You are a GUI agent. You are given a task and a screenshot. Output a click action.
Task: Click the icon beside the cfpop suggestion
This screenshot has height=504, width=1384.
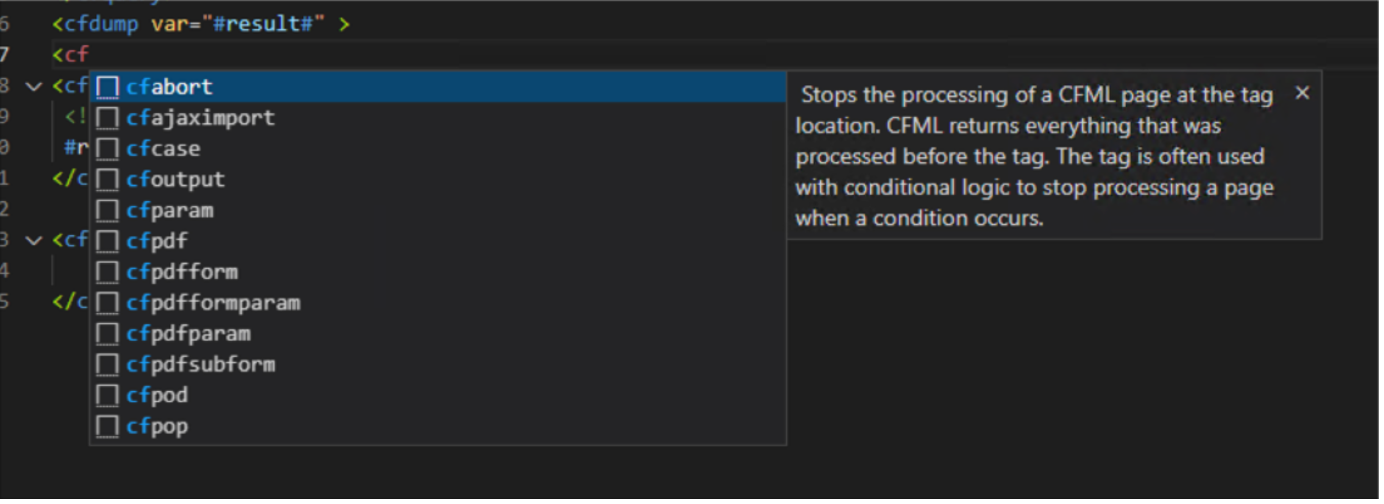[x=107, y=426]
